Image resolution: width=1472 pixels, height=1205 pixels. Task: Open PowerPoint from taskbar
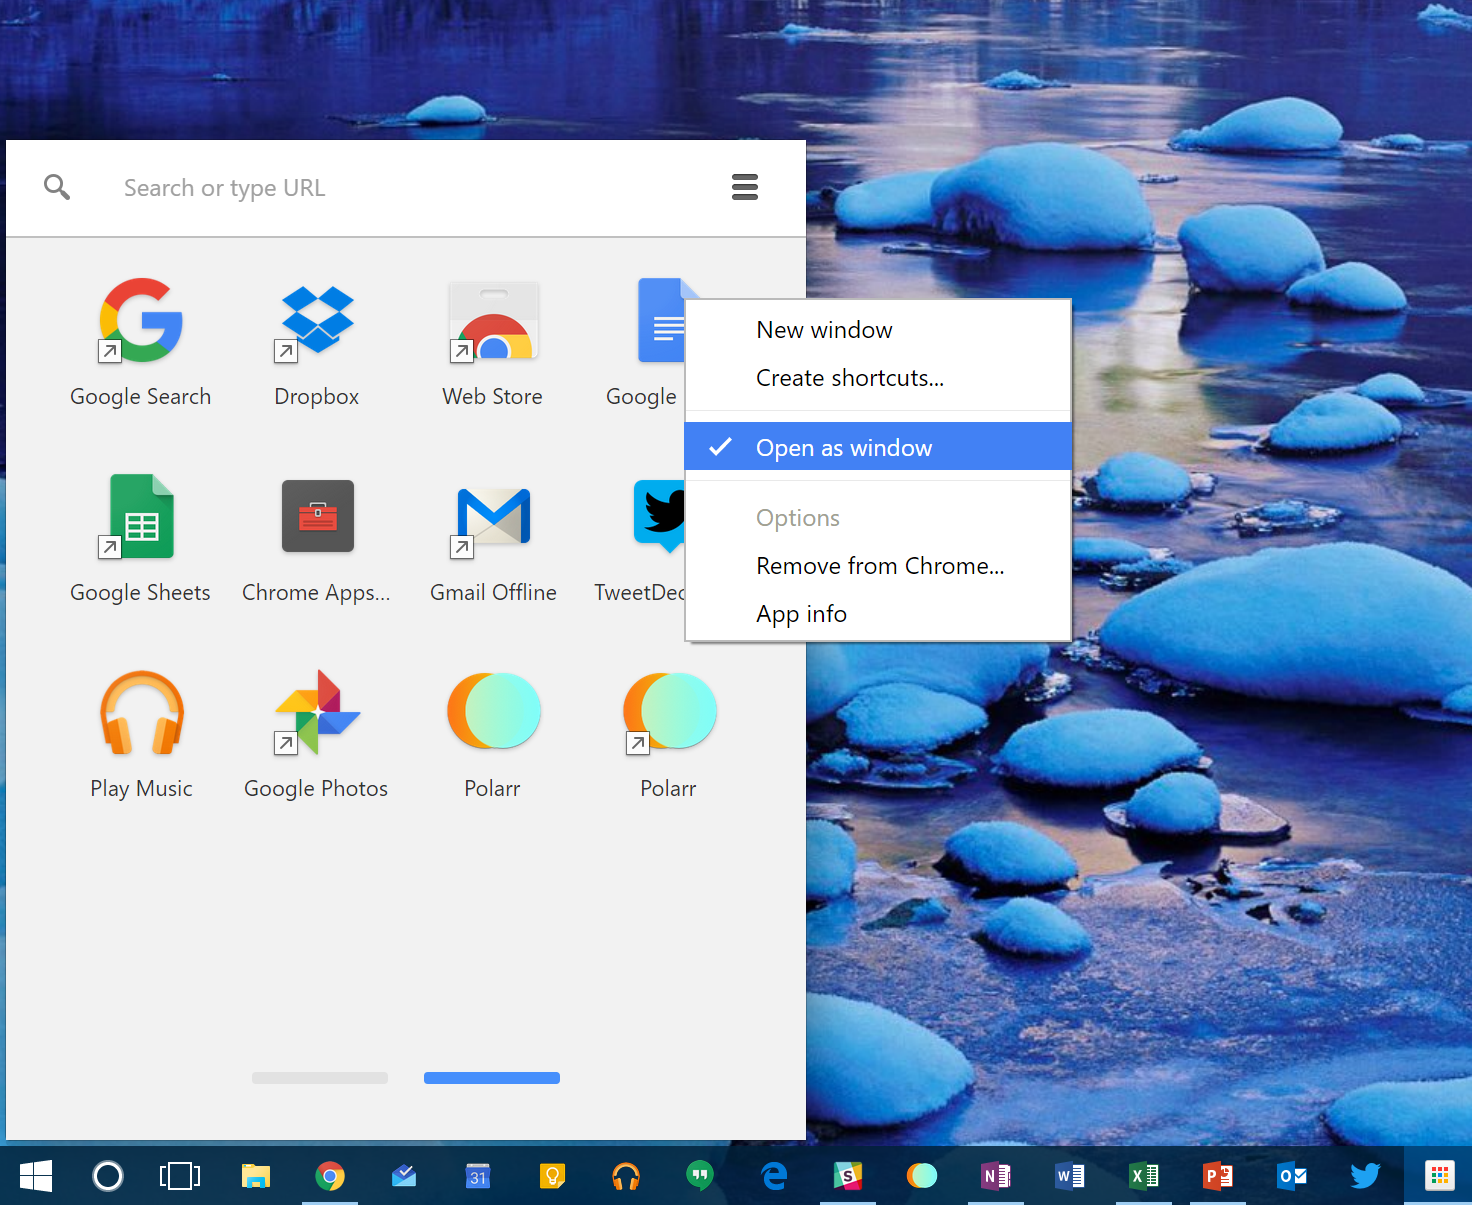click(x=1218, y=1176)
